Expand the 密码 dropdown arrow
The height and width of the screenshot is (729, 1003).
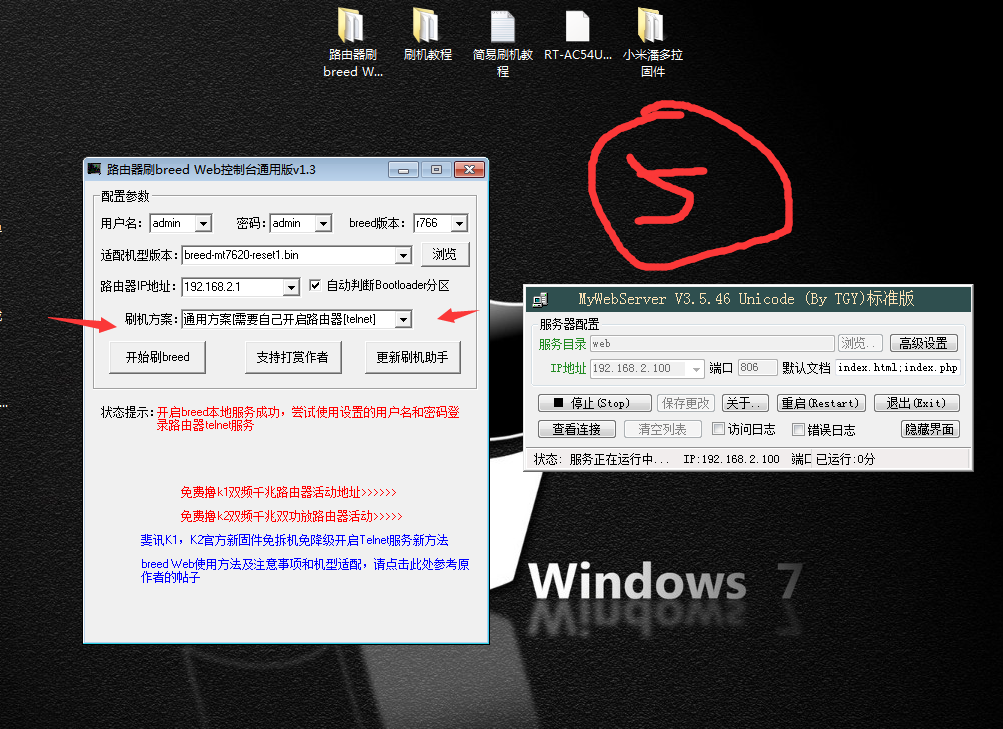point(324,223)
